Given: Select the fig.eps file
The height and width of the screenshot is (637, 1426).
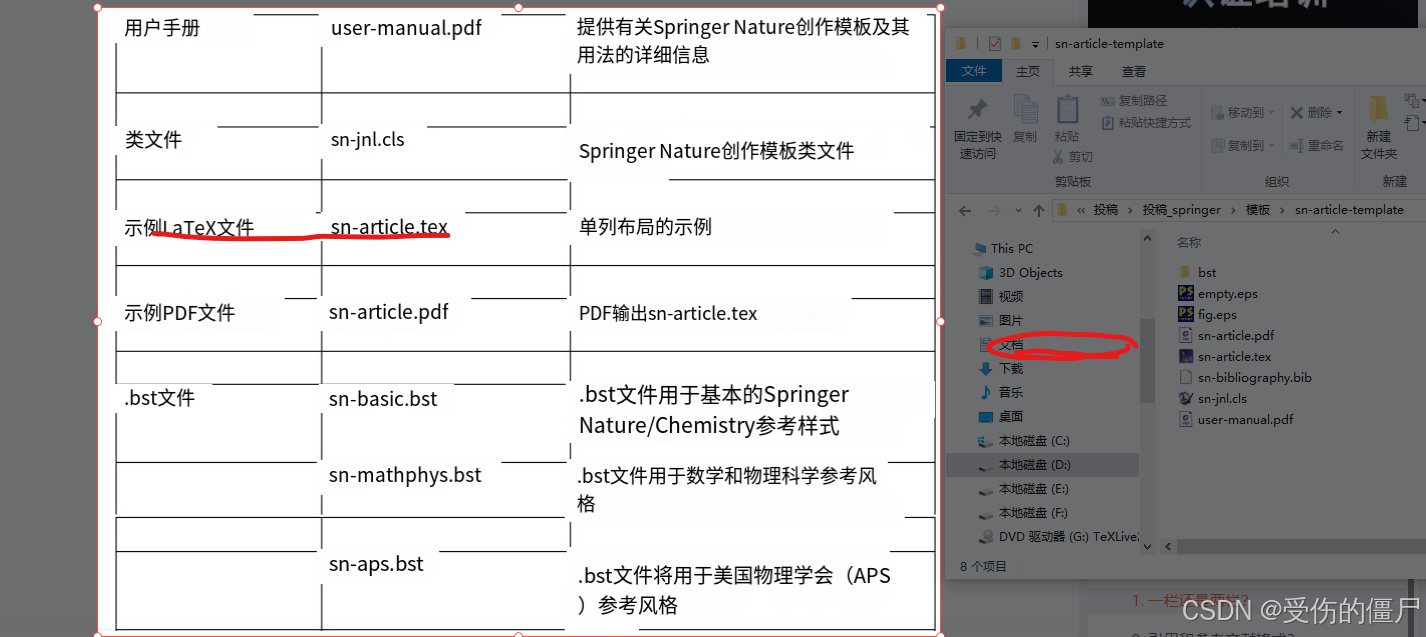Looking at the screenshot, I should 1207,315.
